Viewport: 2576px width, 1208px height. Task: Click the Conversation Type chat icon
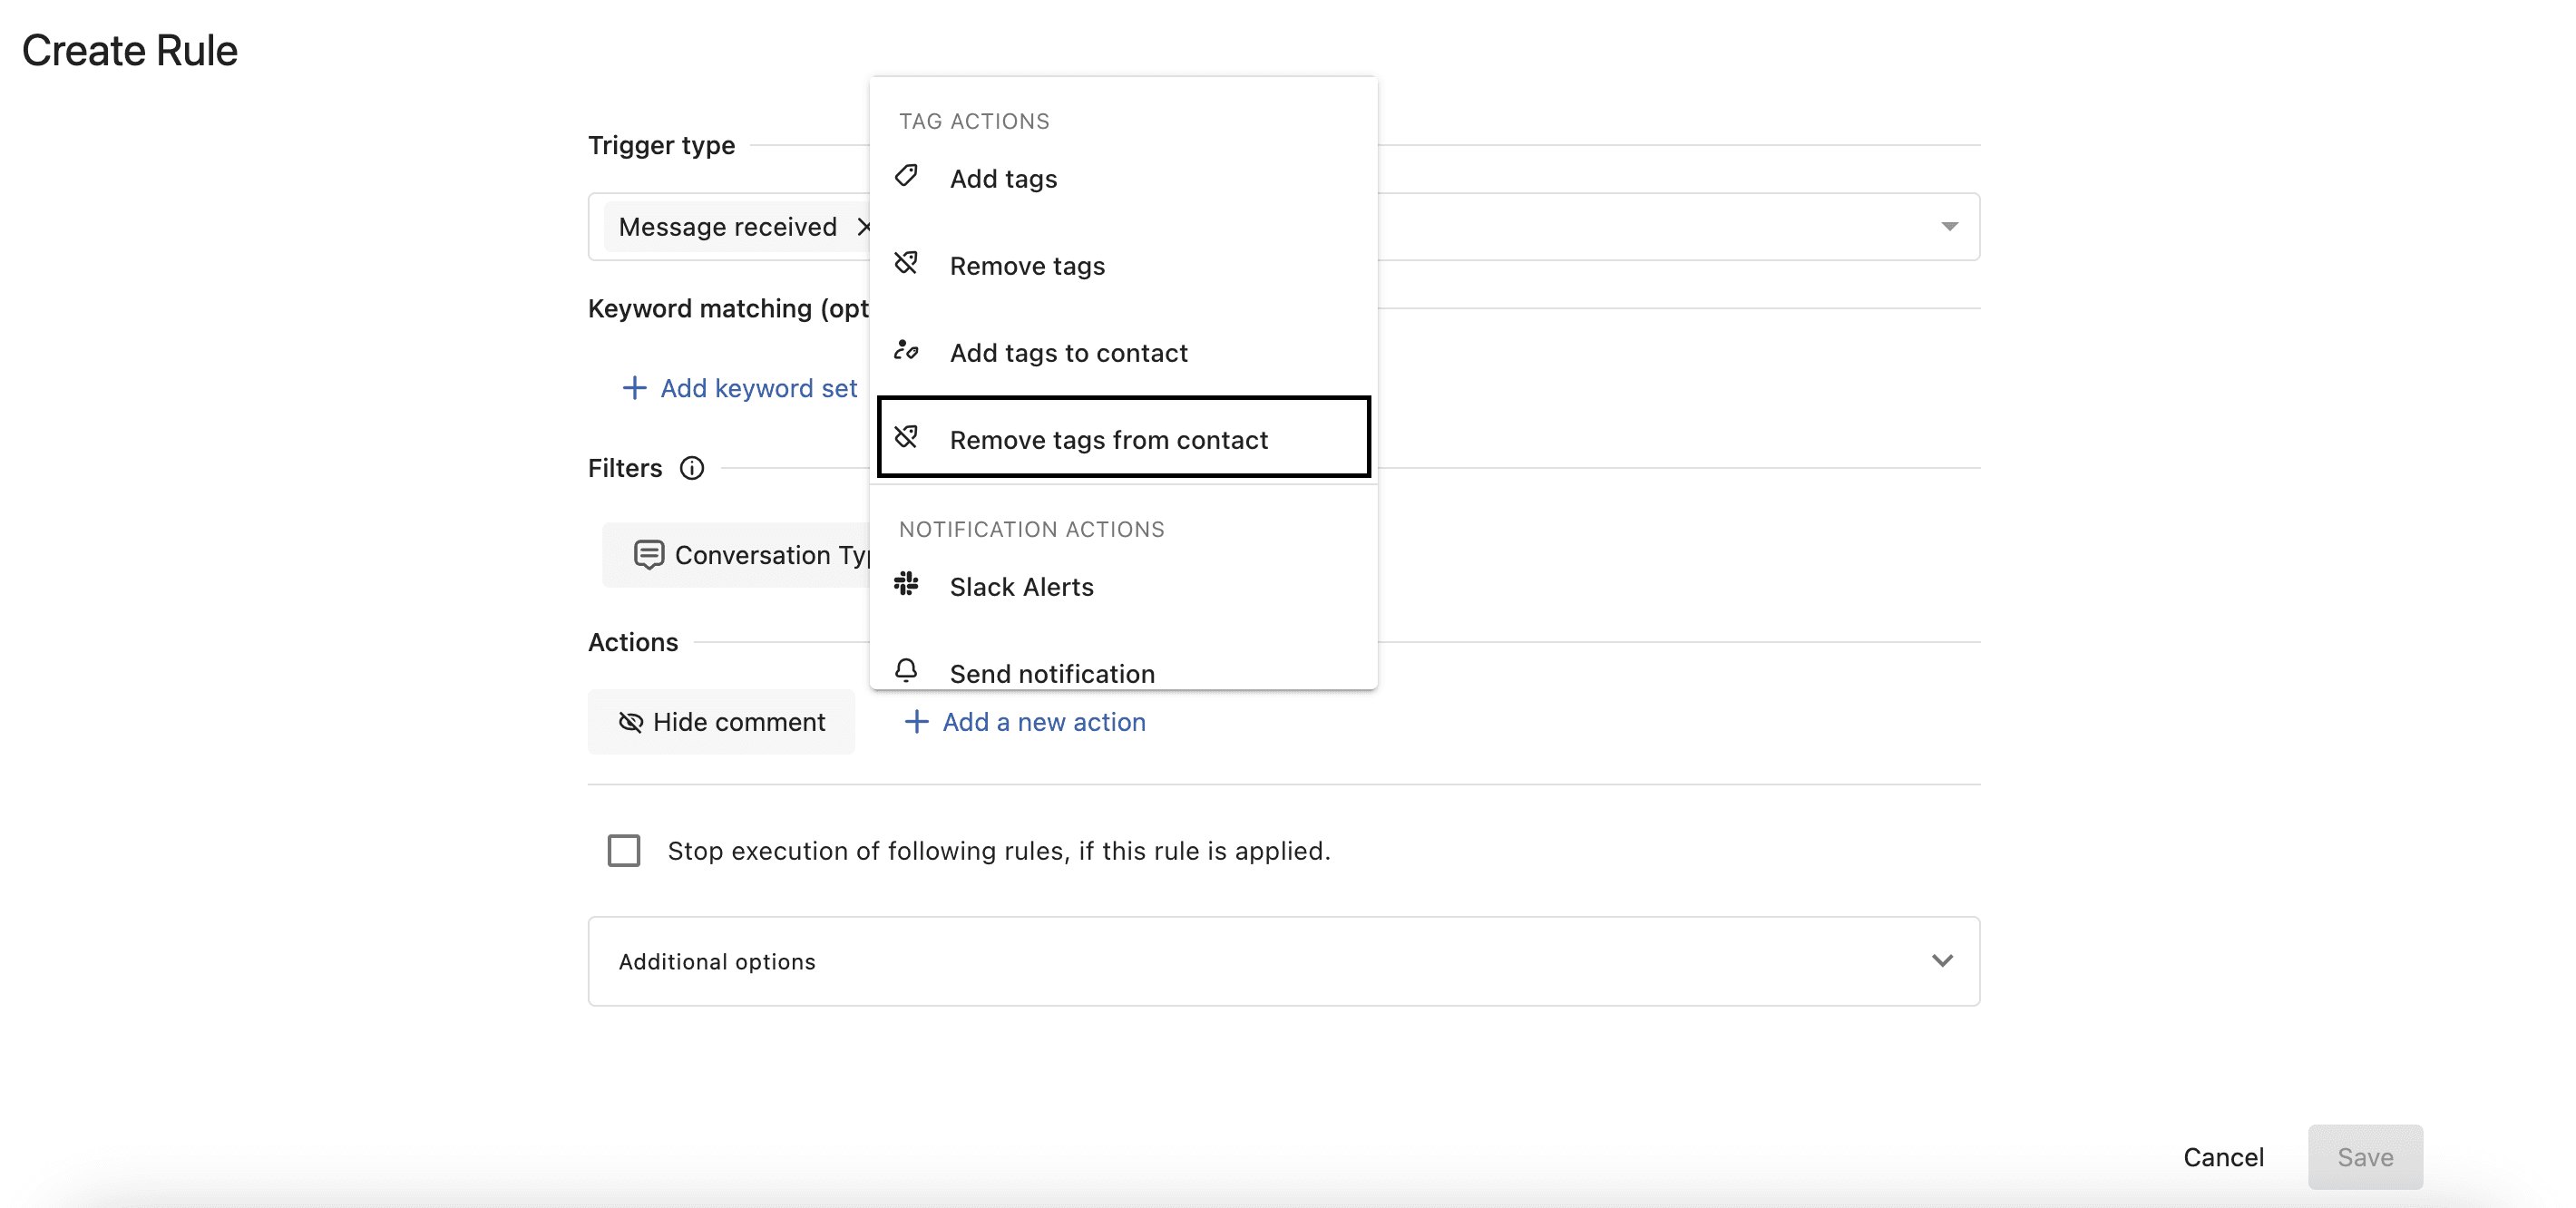(x=649, y=554)
